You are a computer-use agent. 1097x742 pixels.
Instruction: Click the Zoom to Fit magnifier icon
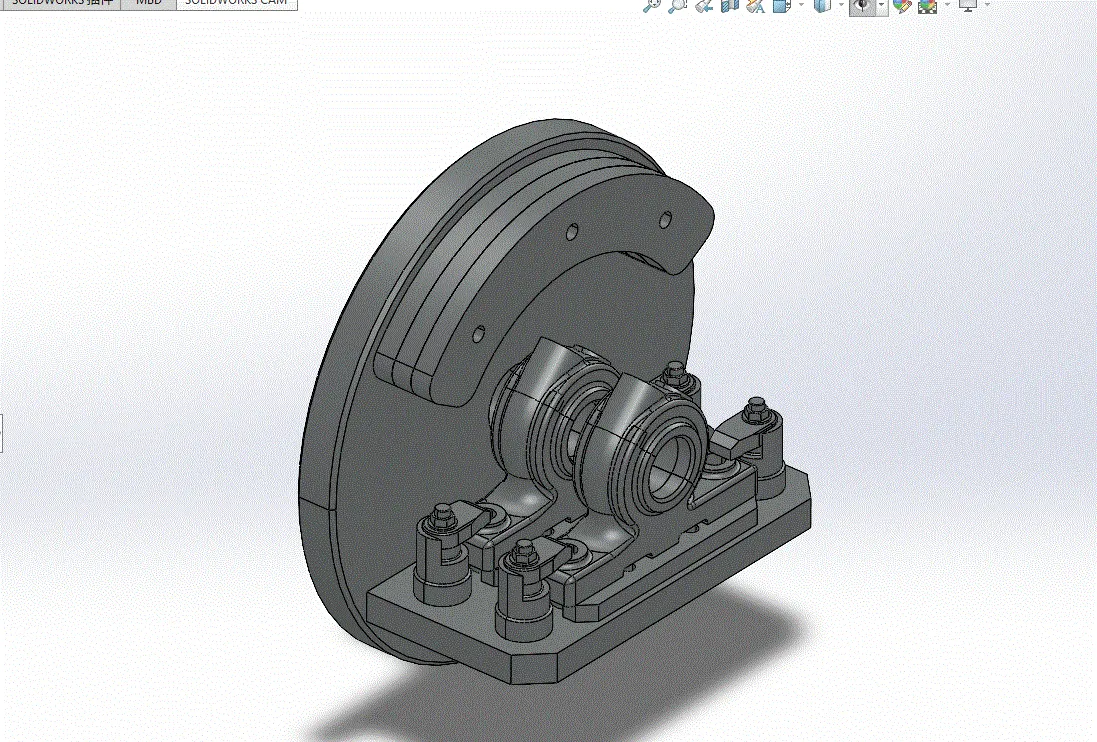point(651,6)
